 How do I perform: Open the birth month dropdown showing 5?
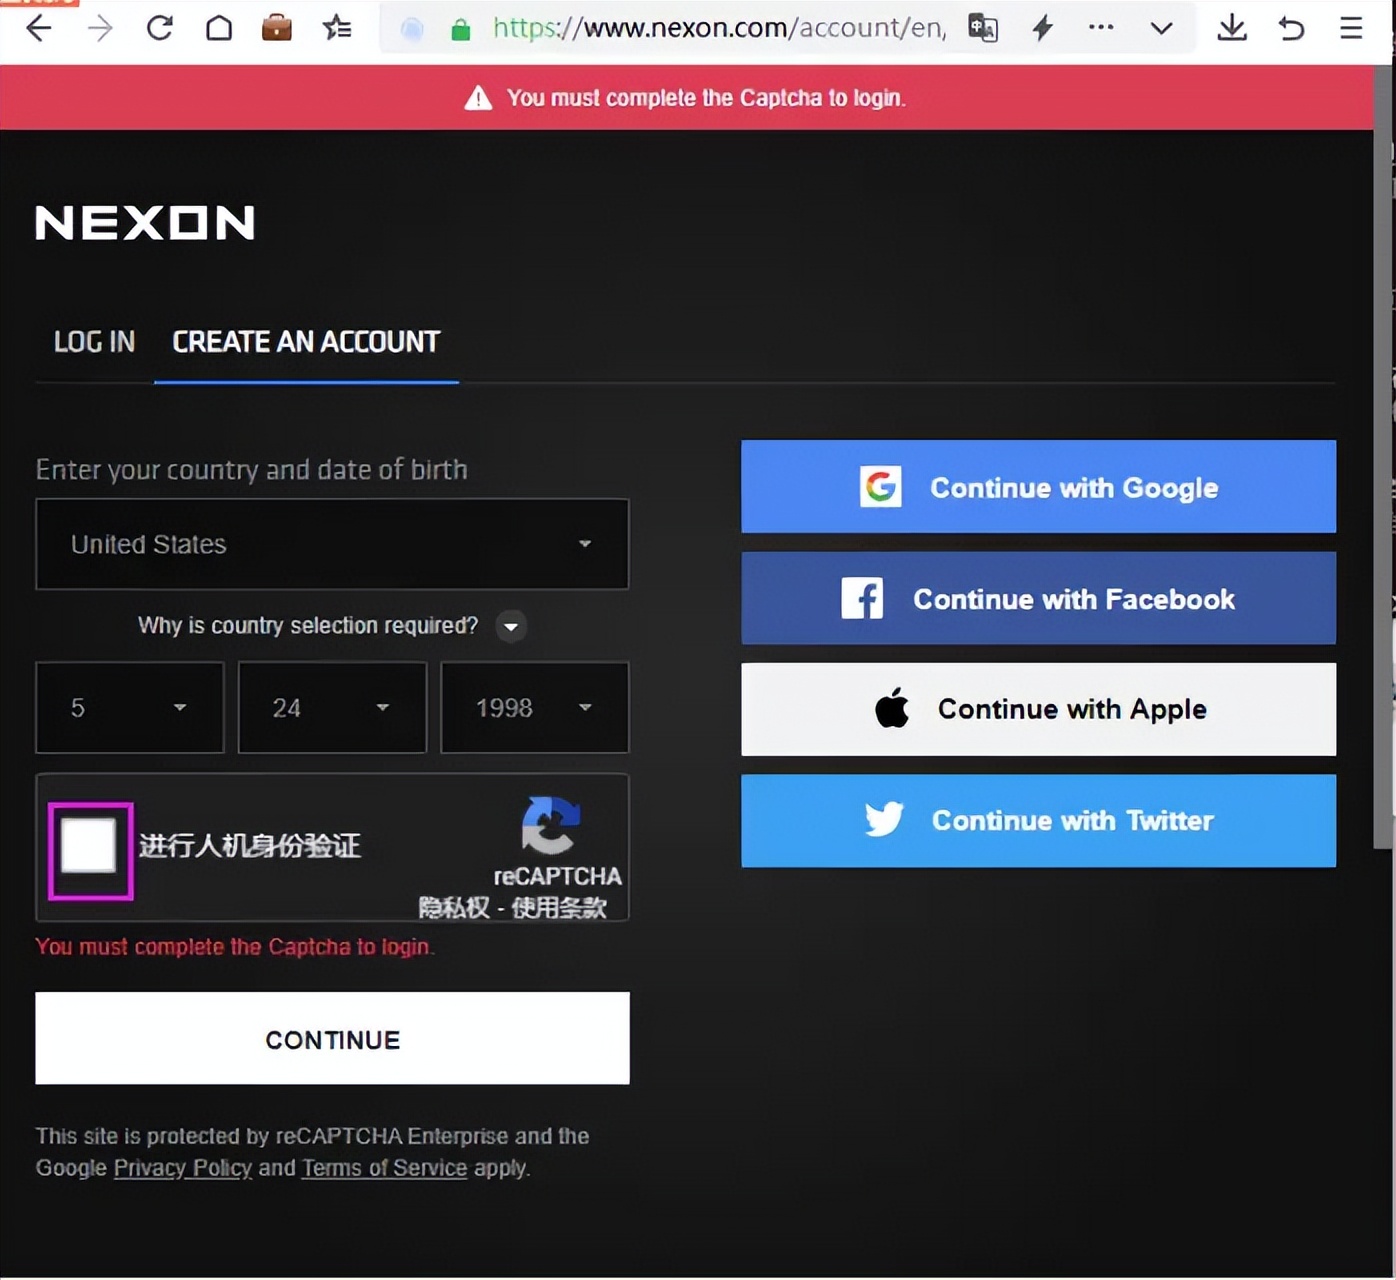point(130,708)
